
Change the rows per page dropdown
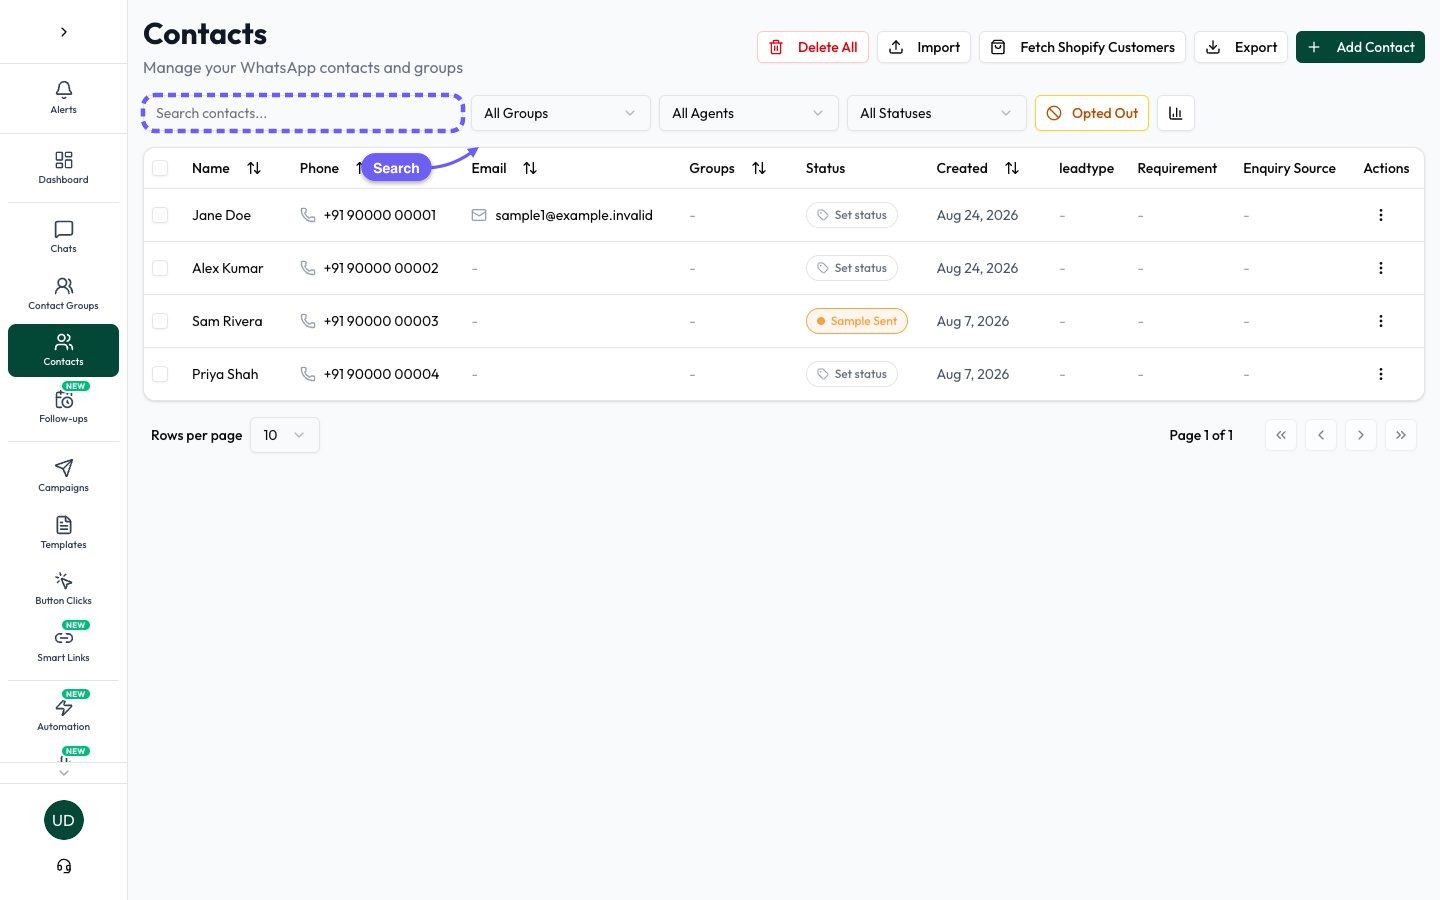pyautogui.click(x=285, y=435)
